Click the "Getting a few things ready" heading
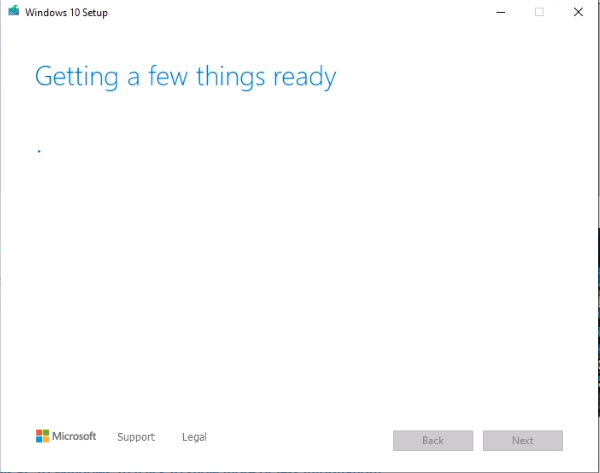Viewport: 600px width, 473px height. [x=185, y=77]
